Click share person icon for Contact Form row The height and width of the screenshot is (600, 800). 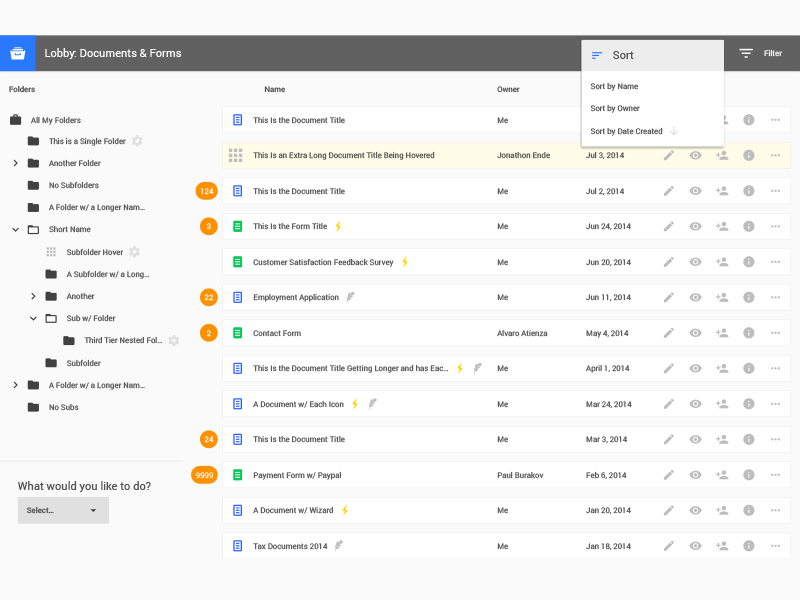coord(722,333)
